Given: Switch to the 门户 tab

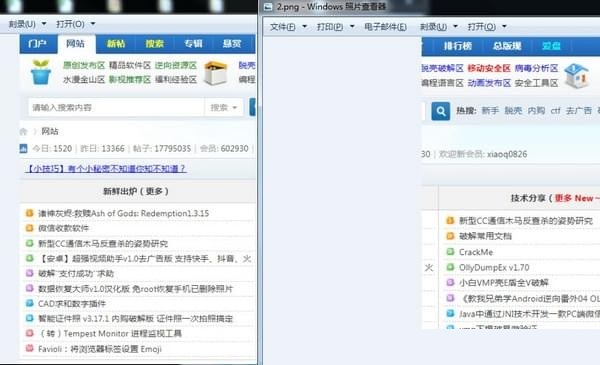Looking at the screenshot, I should point(38,44).
